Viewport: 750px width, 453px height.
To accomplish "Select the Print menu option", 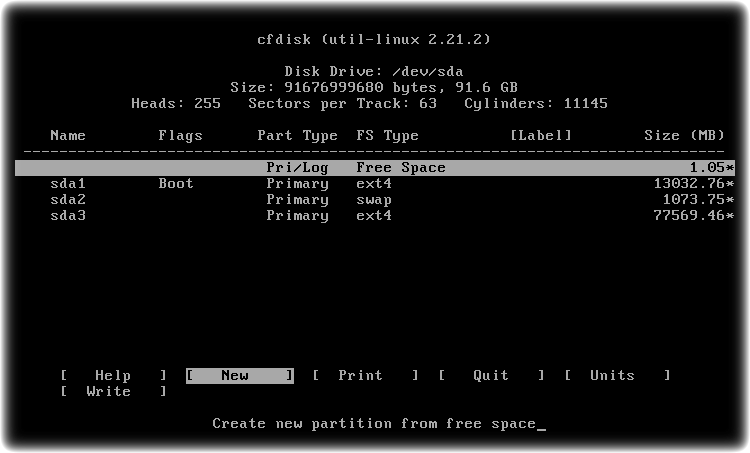I will (x=366, y=376).
